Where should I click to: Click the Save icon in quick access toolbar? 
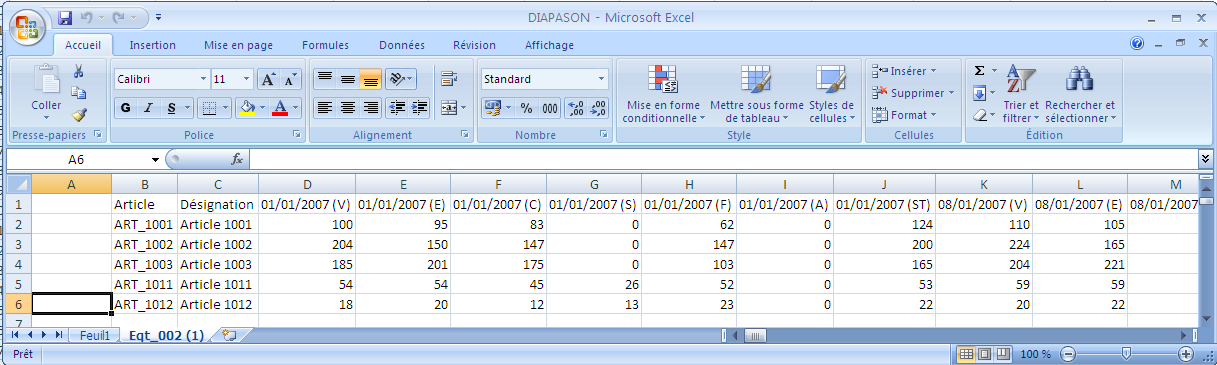coord(65,18)
